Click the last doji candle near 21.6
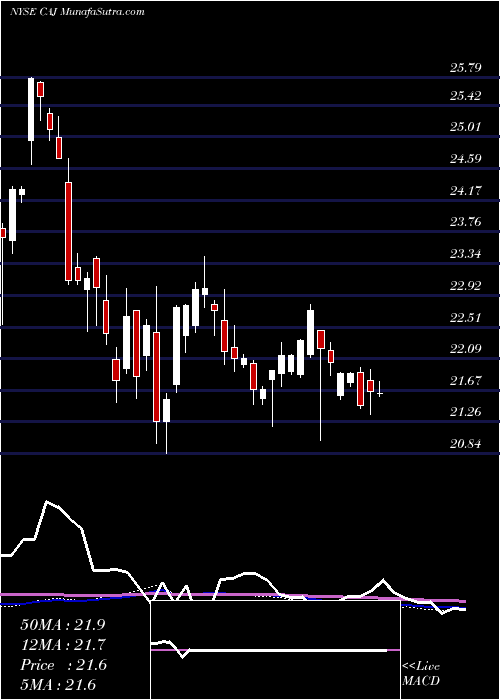Image resolution: width=500 pixels, height=700 pixels. pos(380,389)
